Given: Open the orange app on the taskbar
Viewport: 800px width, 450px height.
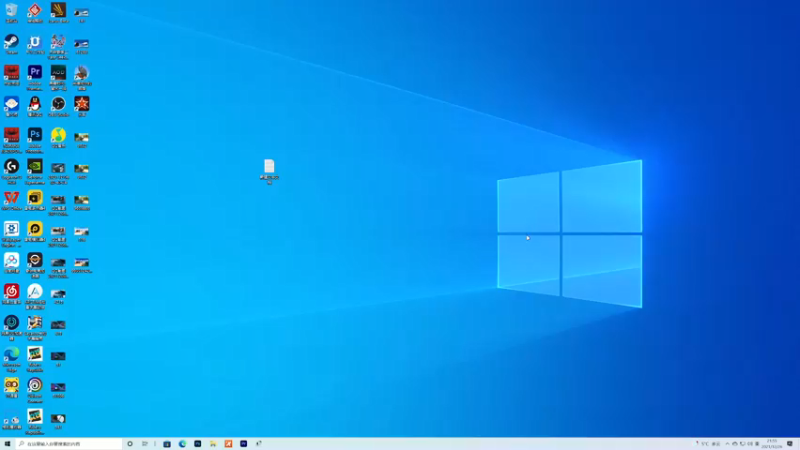Looking at the screenshot, I should click(228, 444).
